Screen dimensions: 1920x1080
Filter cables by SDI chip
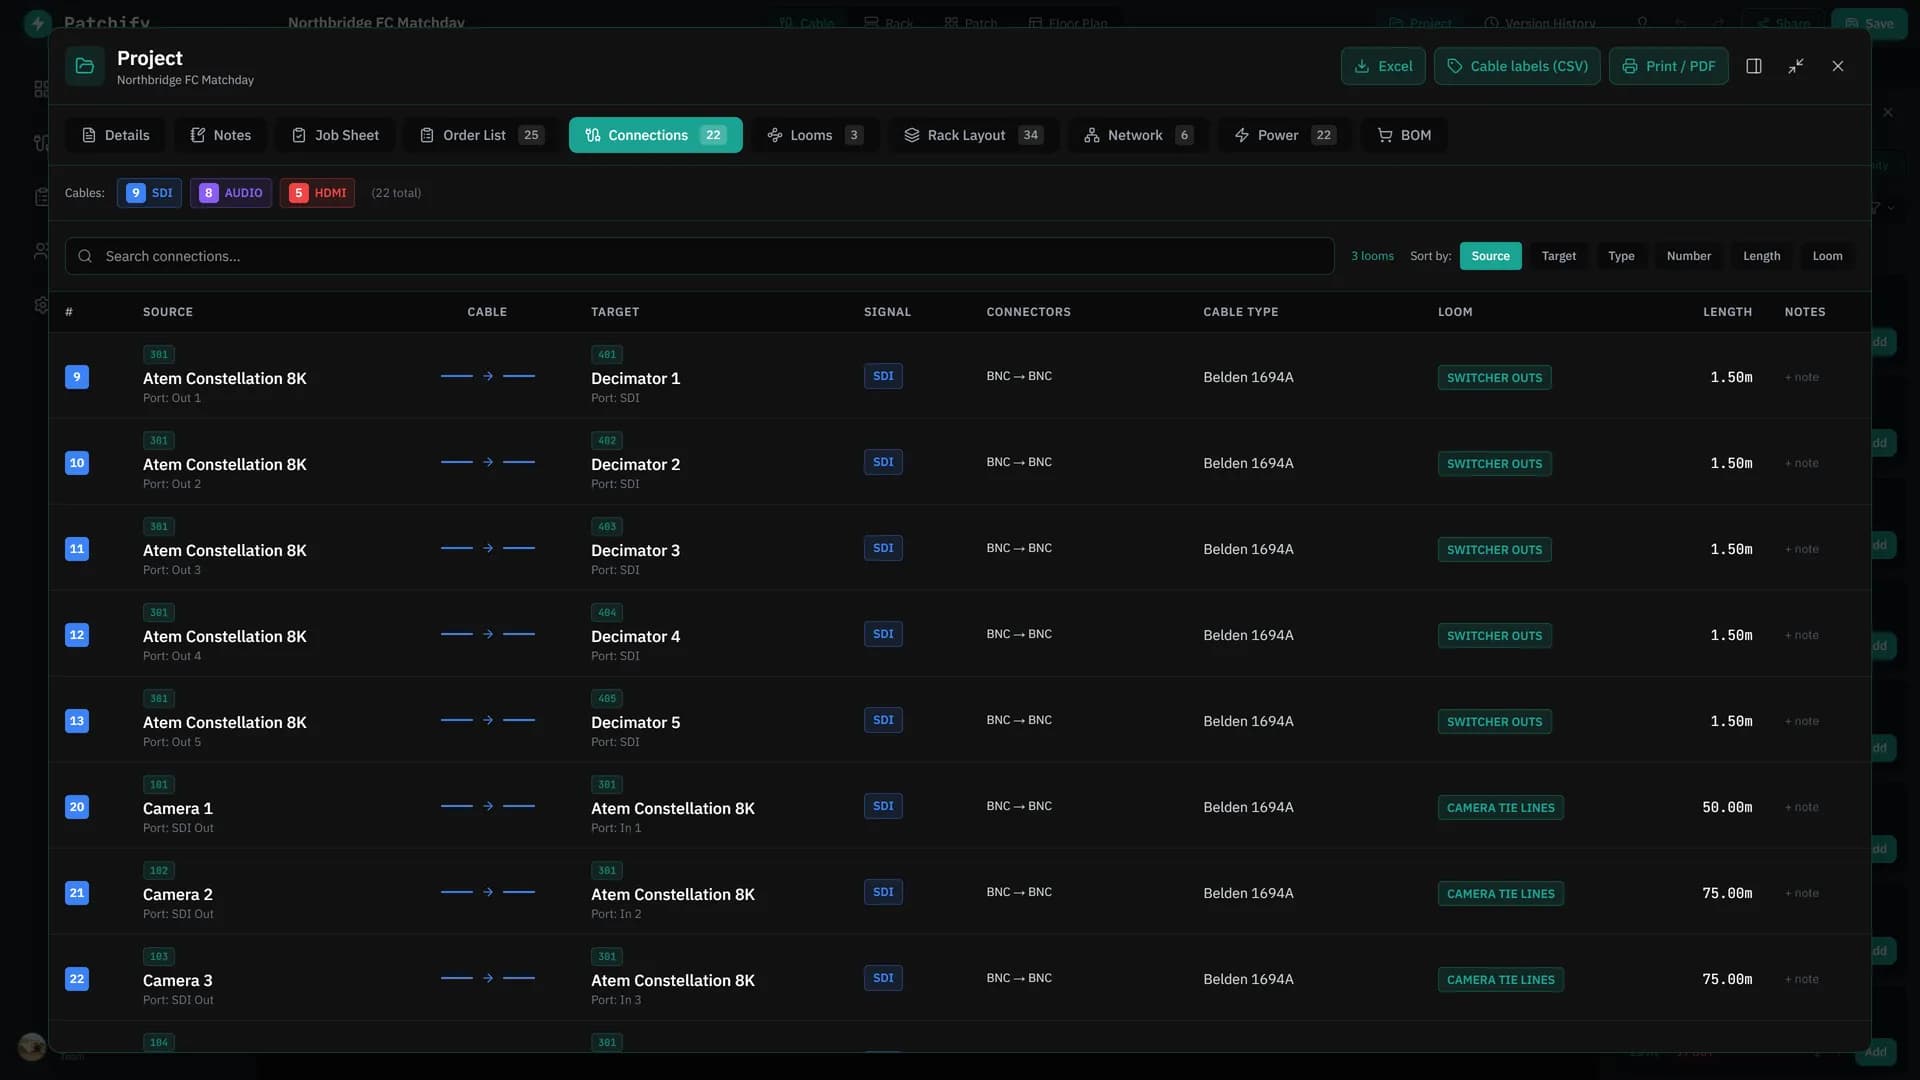[x=150, y=193]
